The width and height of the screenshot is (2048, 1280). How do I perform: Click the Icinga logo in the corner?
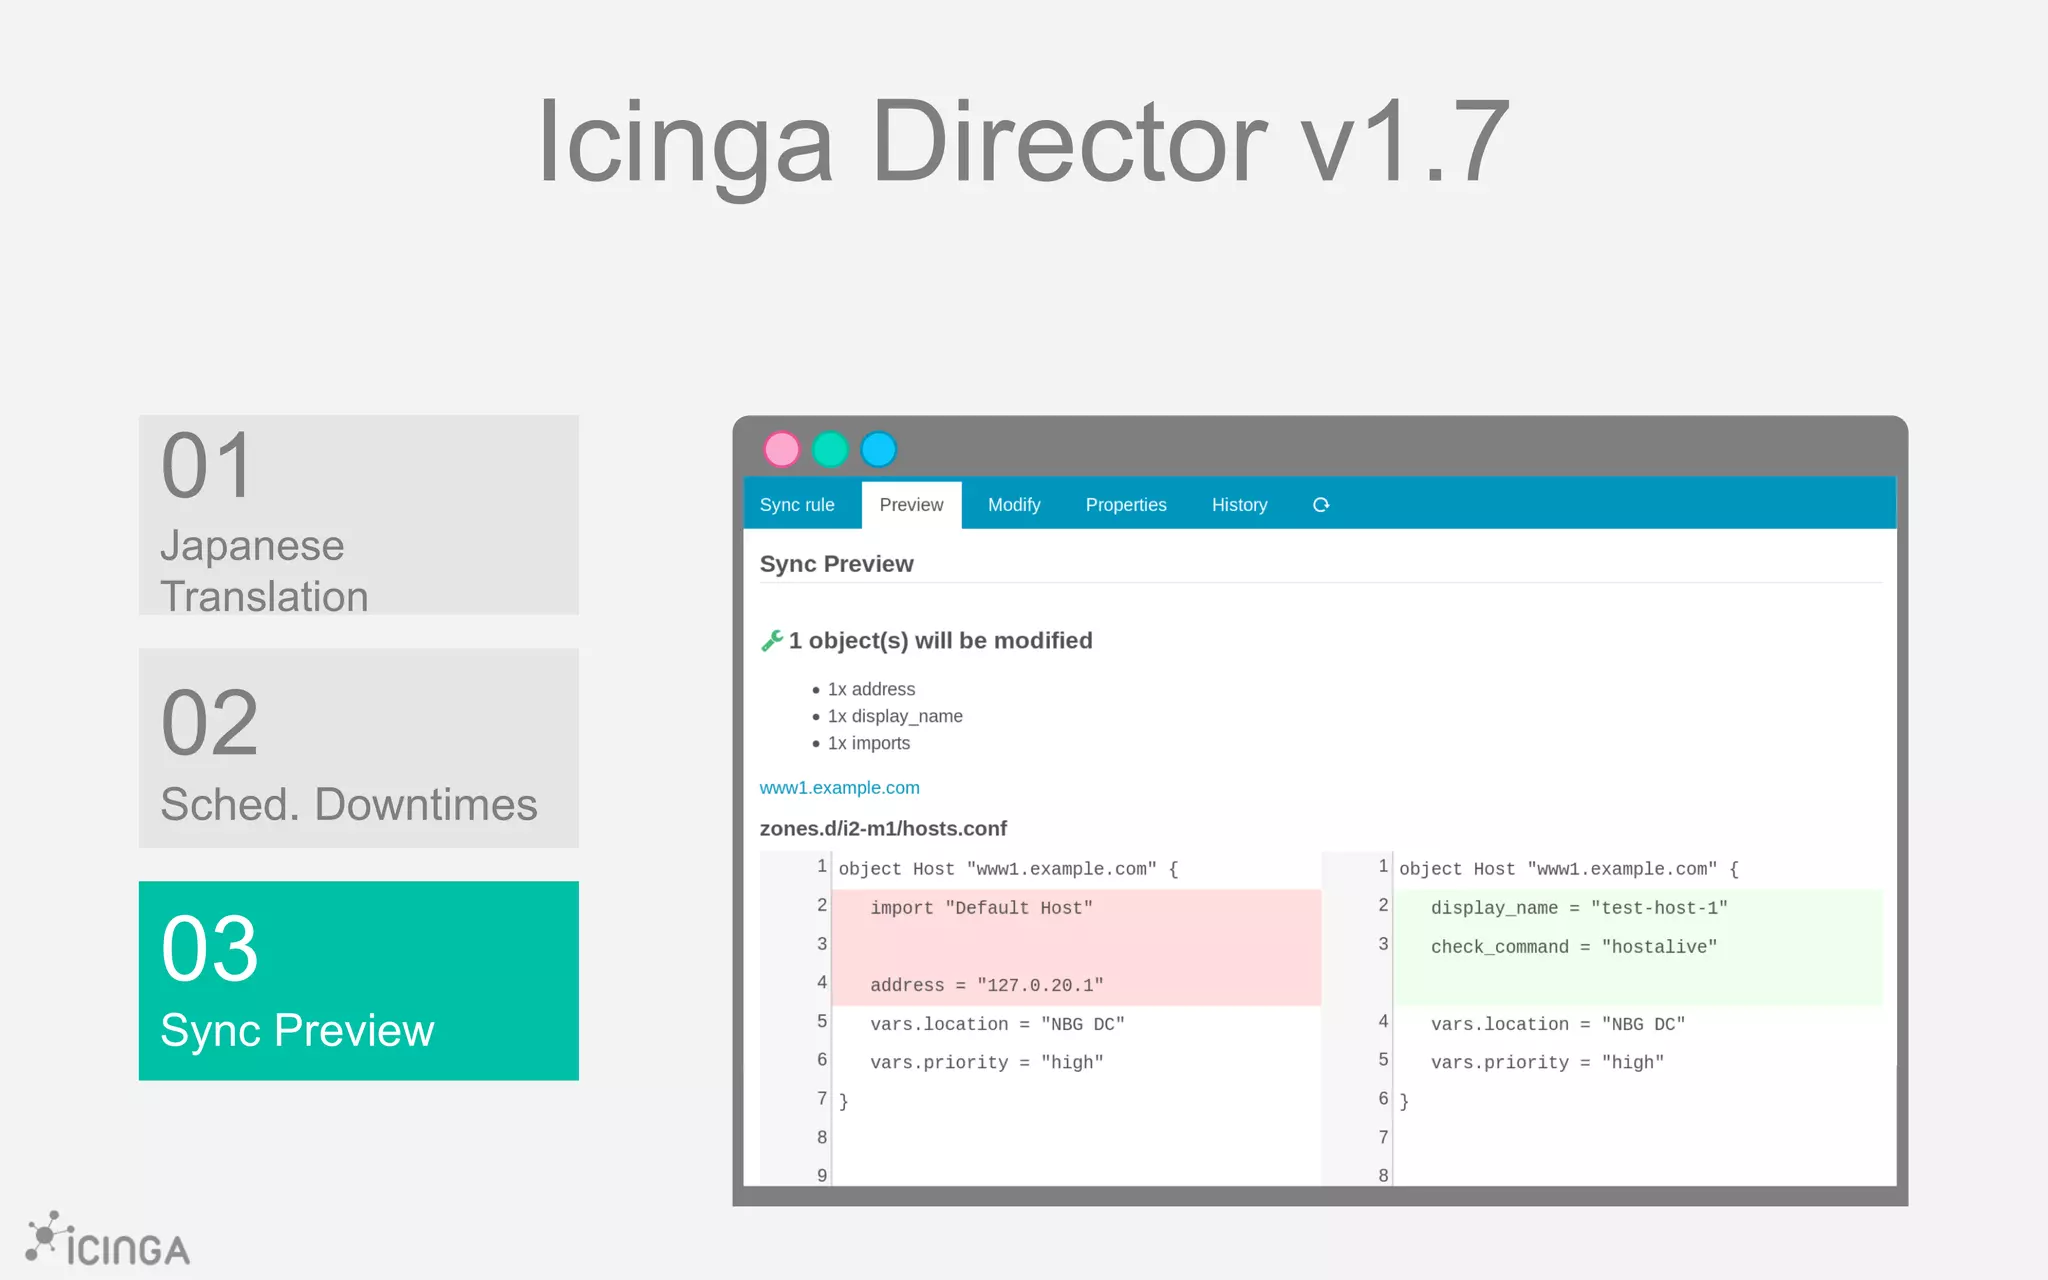coord(108,1240)
